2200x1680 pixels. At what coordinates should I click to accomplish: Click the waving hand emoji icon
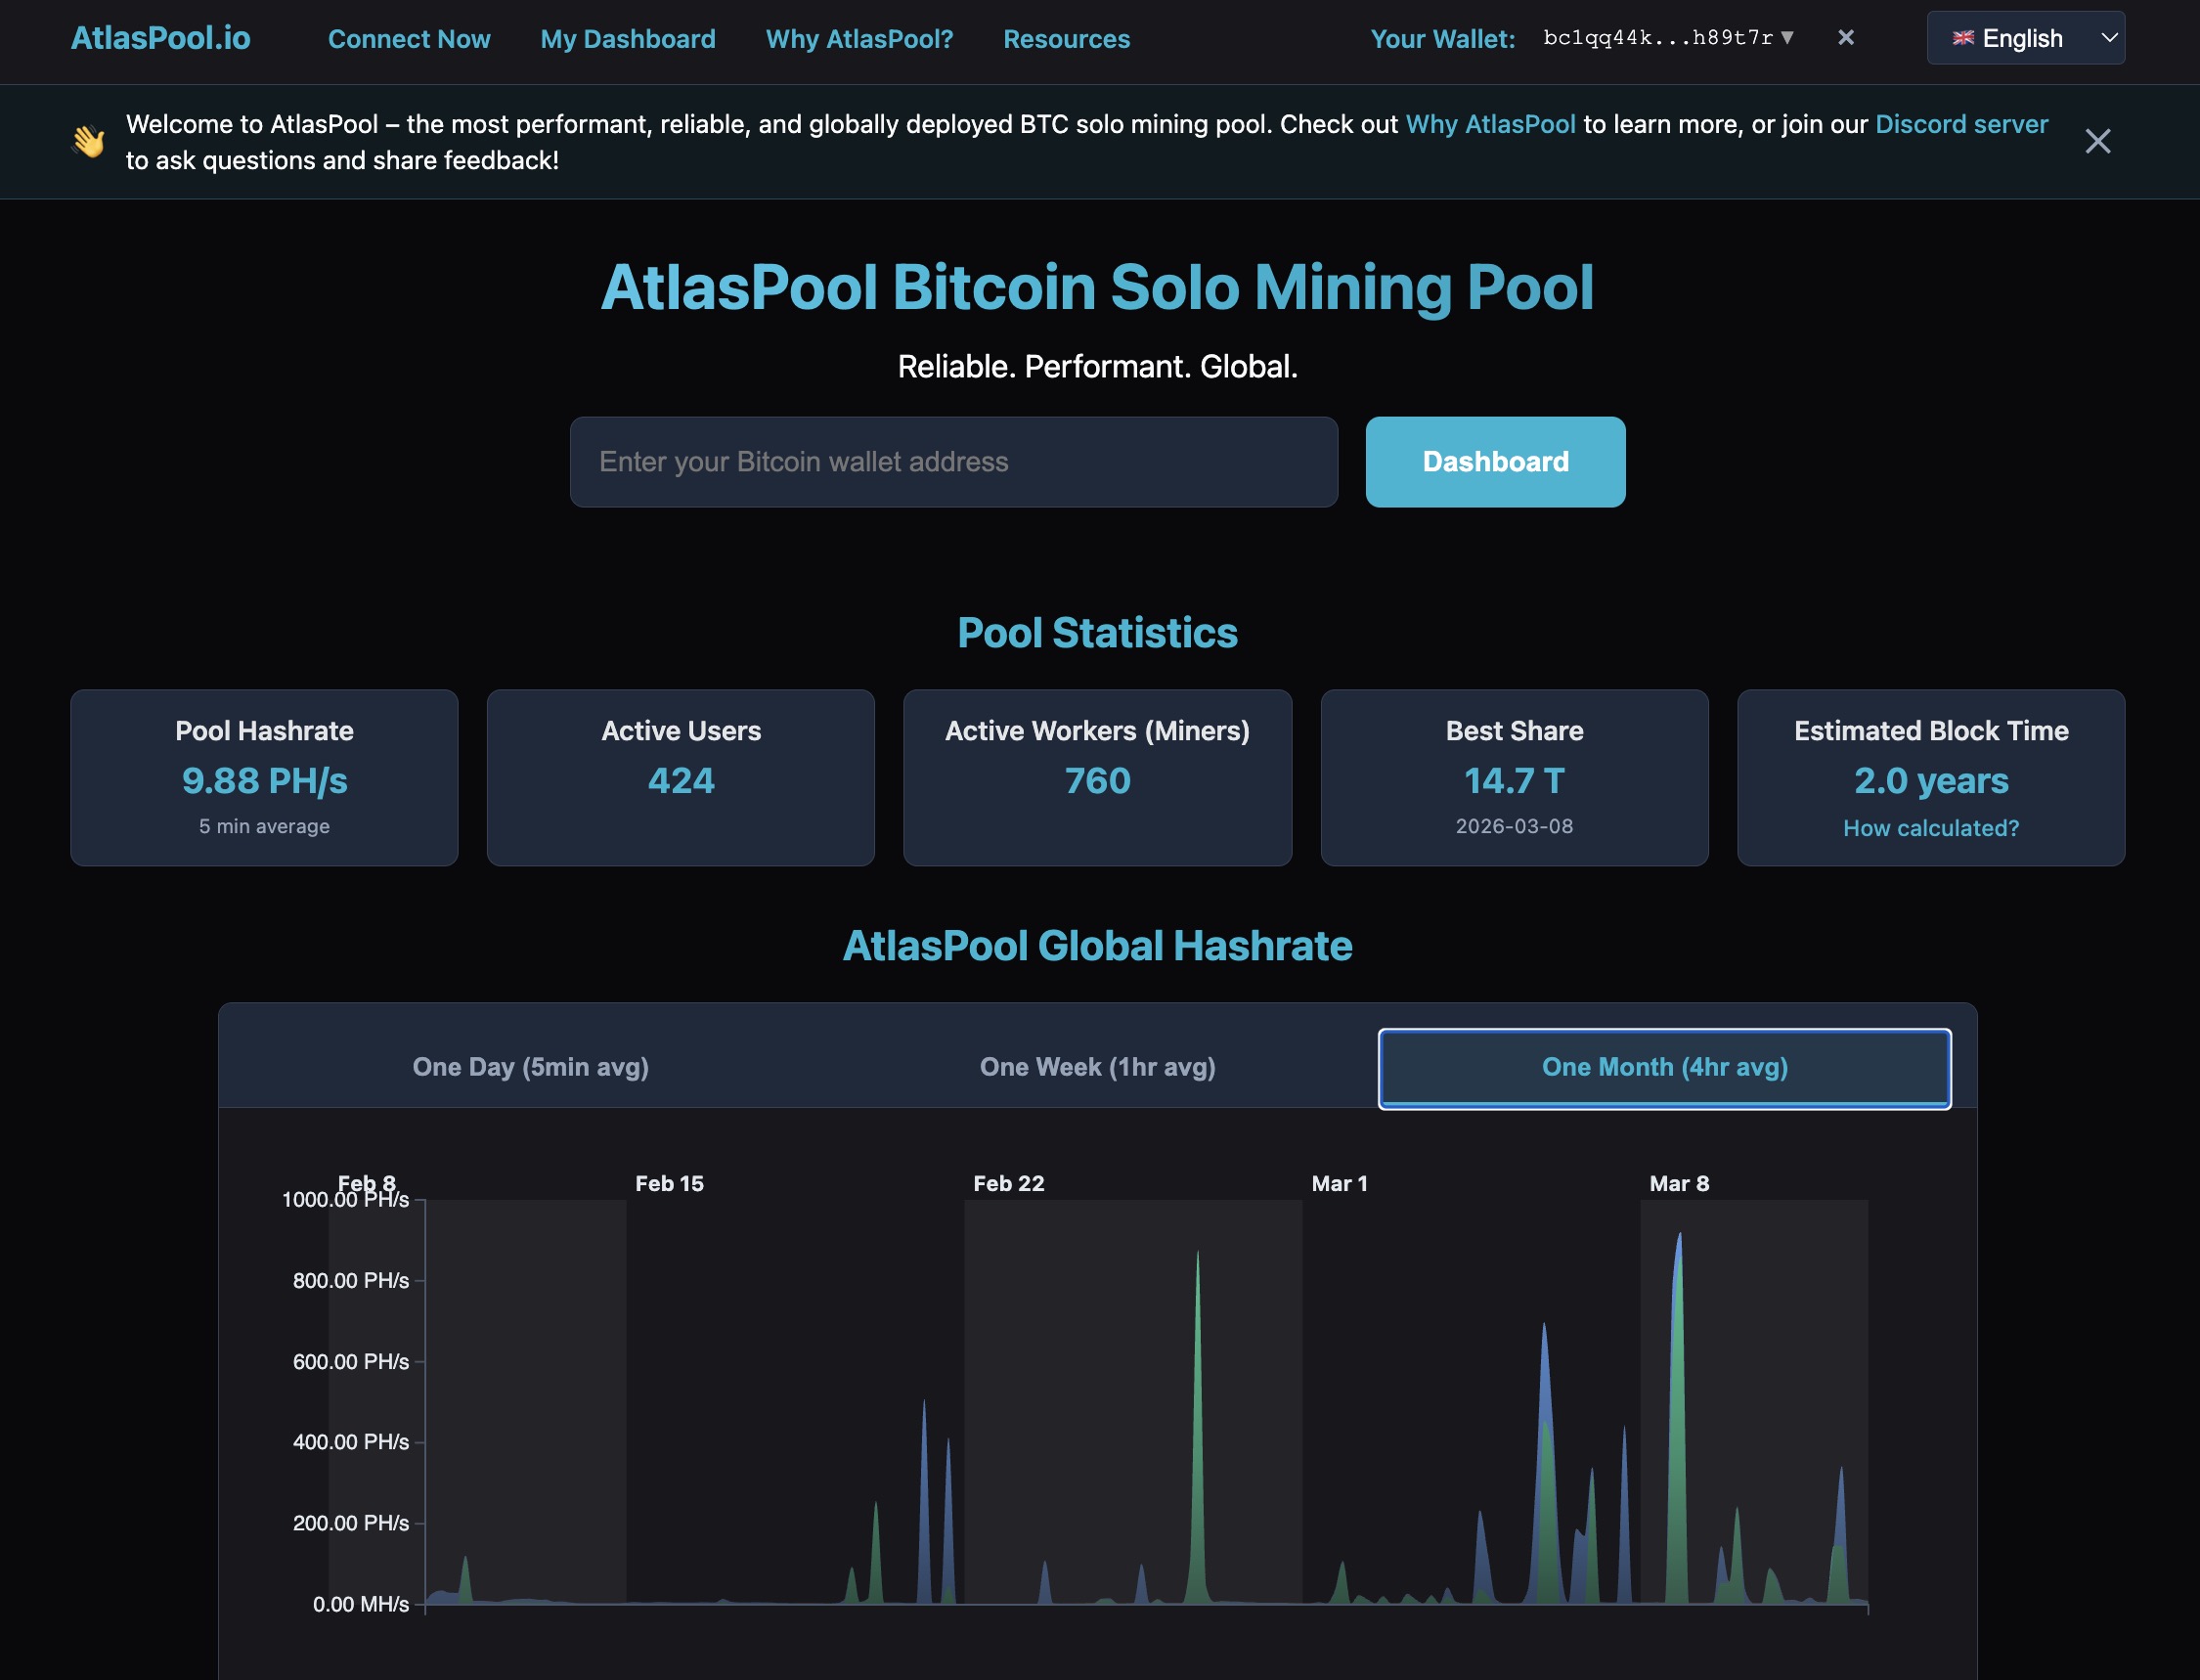tap(89, 141)
